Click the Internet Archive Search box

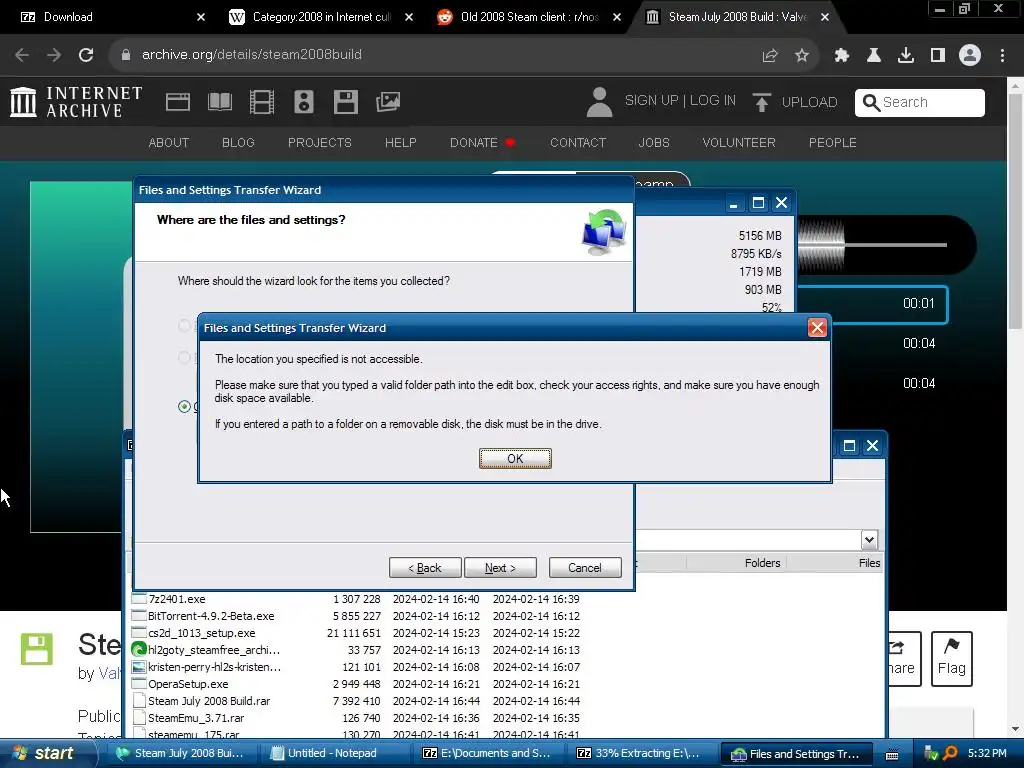920,103
